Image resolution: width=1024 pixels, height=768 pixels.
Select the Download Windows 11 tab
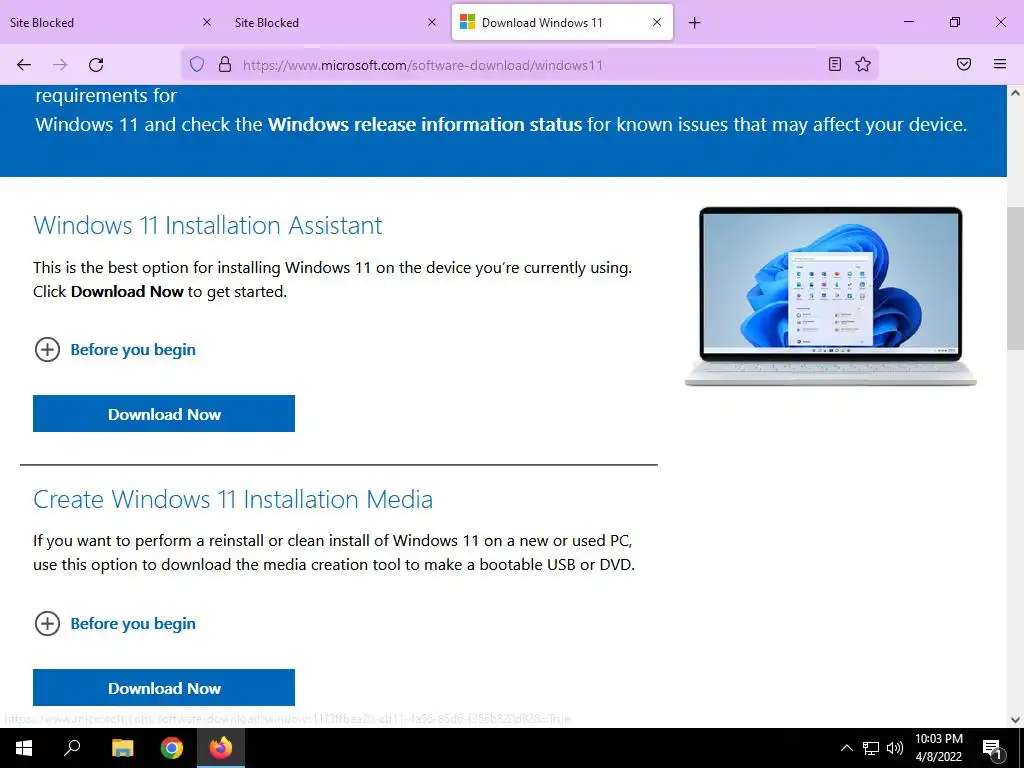[562, 22]
